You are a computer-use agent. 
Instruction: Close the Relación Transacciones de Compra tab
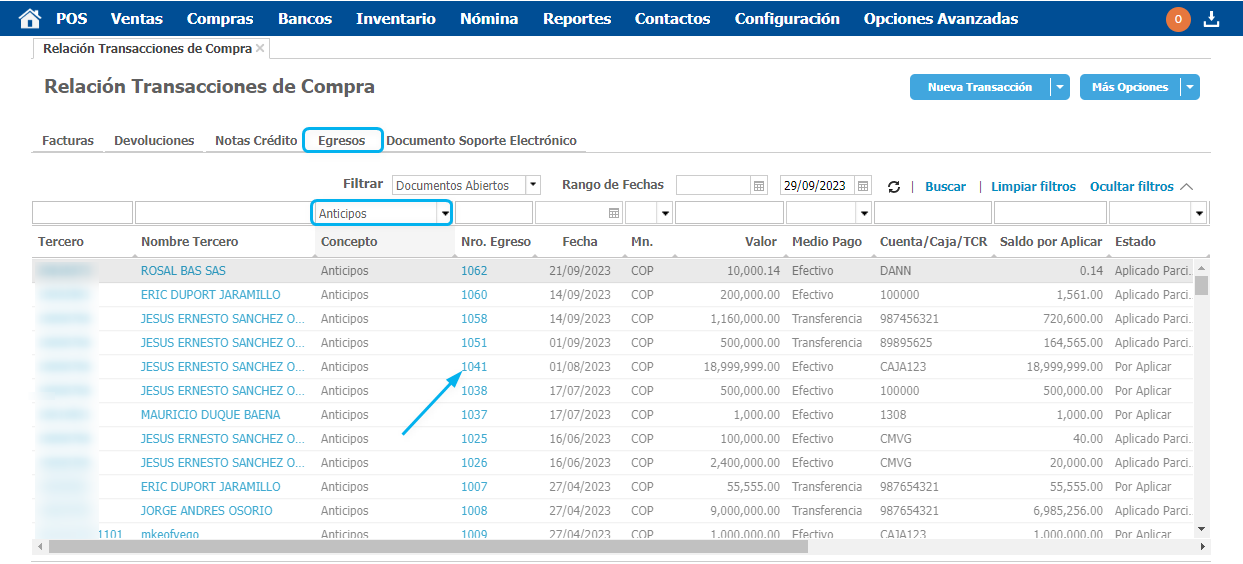point(260,48)
